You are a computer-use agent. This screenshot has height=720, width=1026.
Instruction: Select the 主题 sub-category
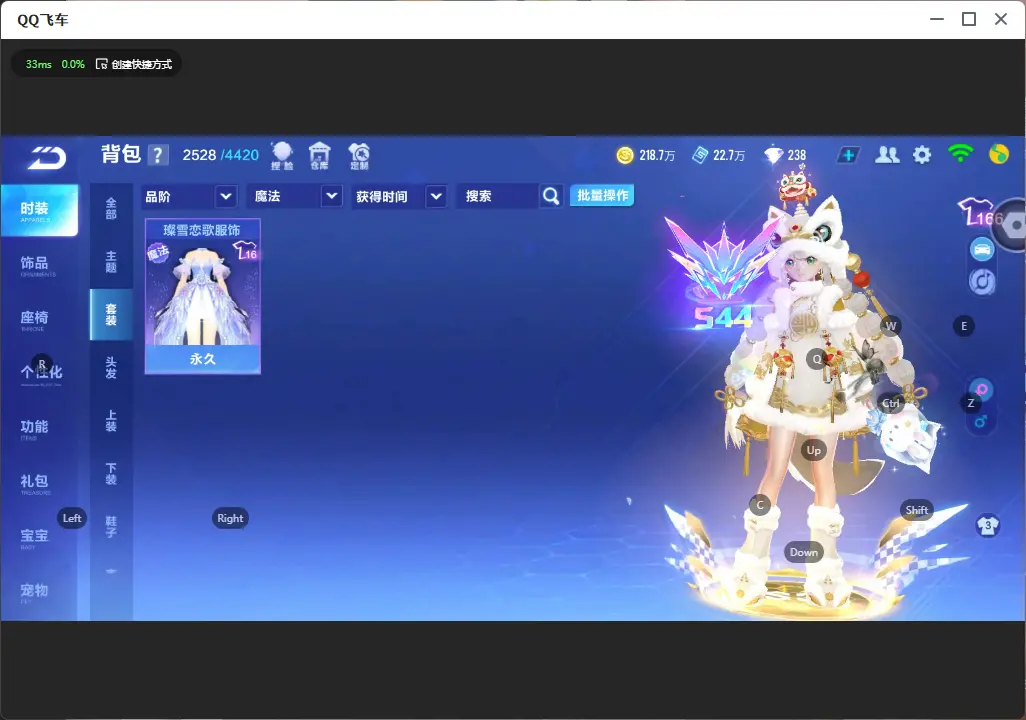[111, 262]
